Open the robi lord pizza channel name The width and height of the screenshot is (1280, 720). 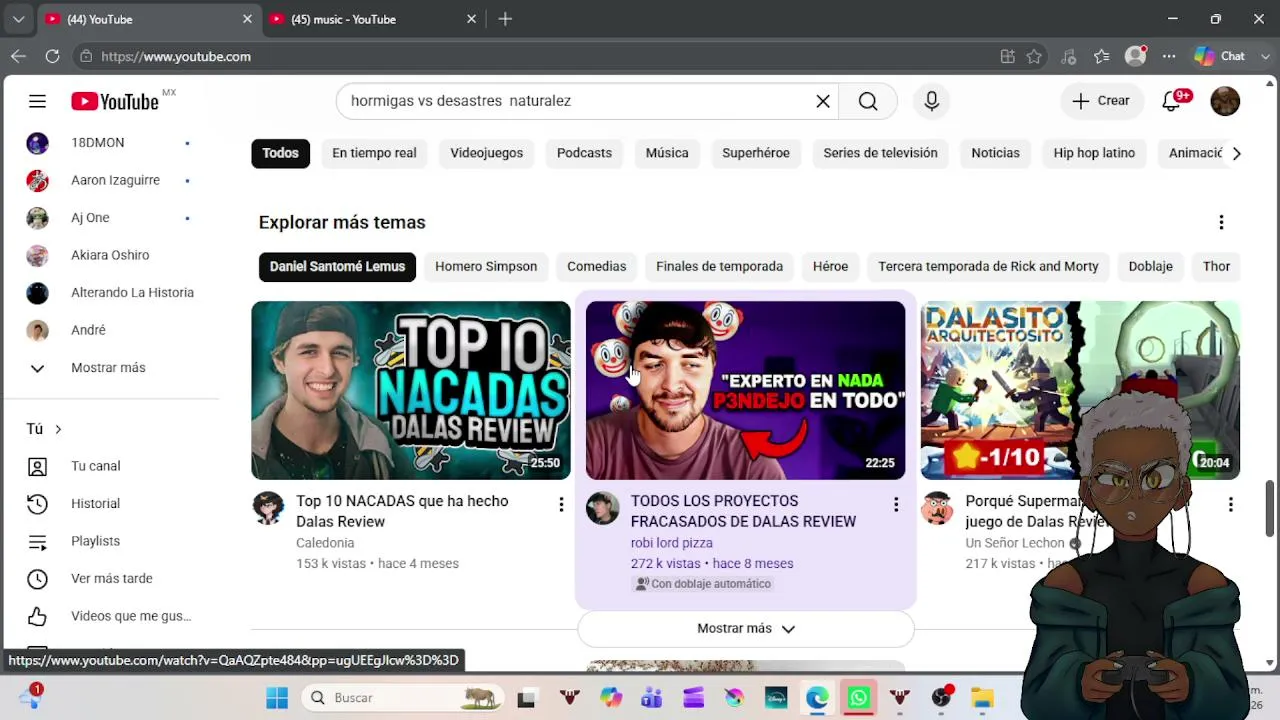point(671,543)
